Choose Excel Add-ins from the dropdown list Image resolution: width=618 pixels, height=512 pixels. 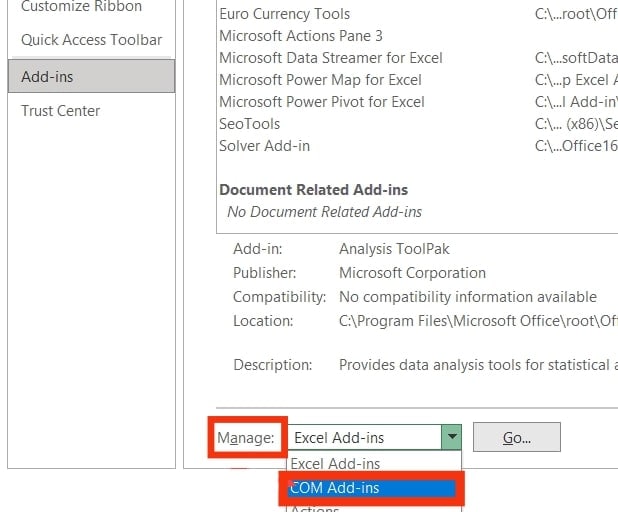click(x=374, y=464)
